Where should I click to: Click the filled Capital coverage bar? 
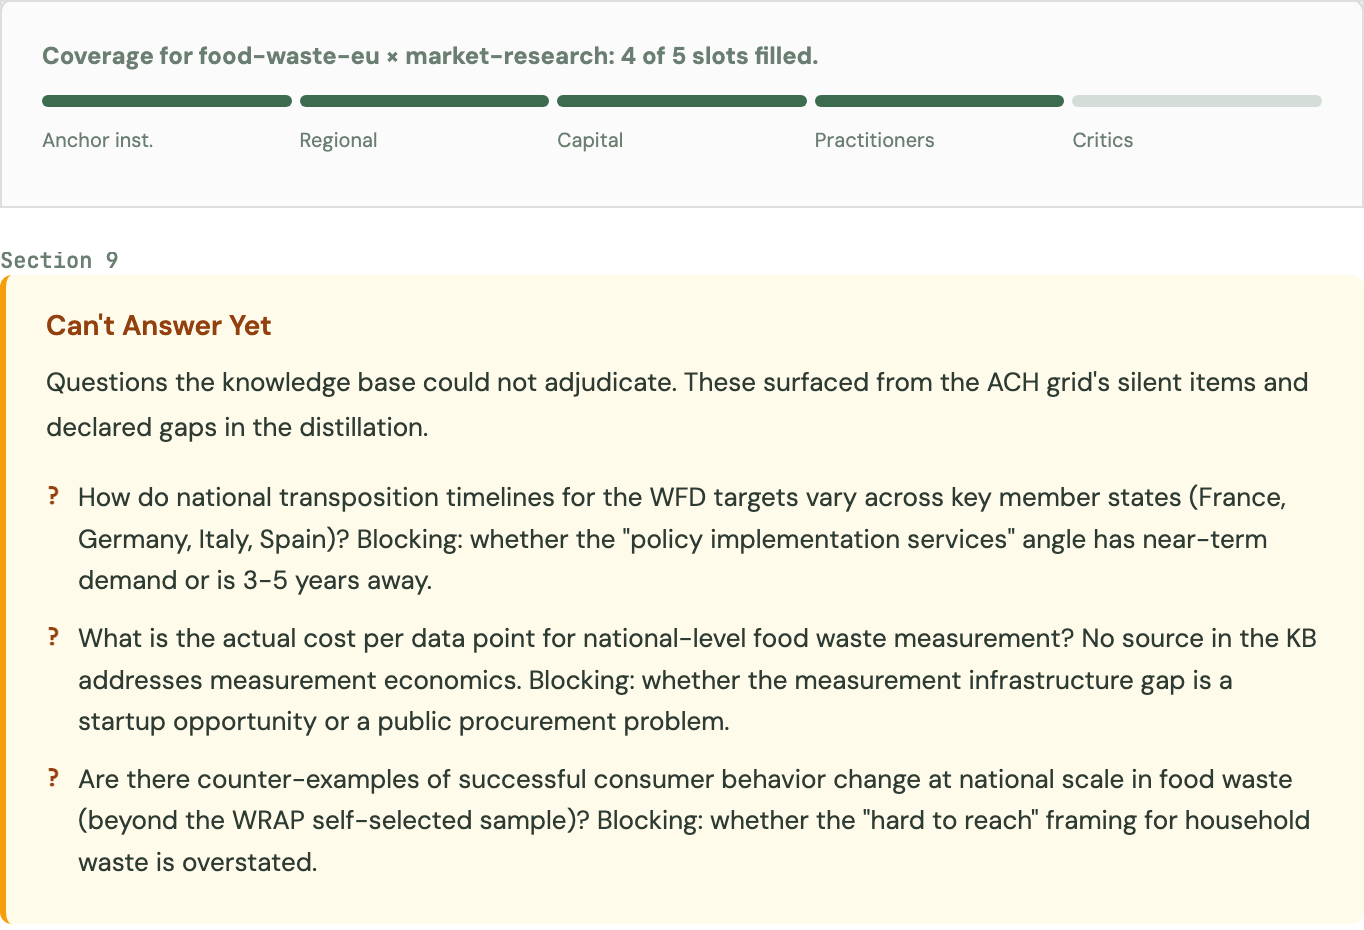[x=682, y=101]
